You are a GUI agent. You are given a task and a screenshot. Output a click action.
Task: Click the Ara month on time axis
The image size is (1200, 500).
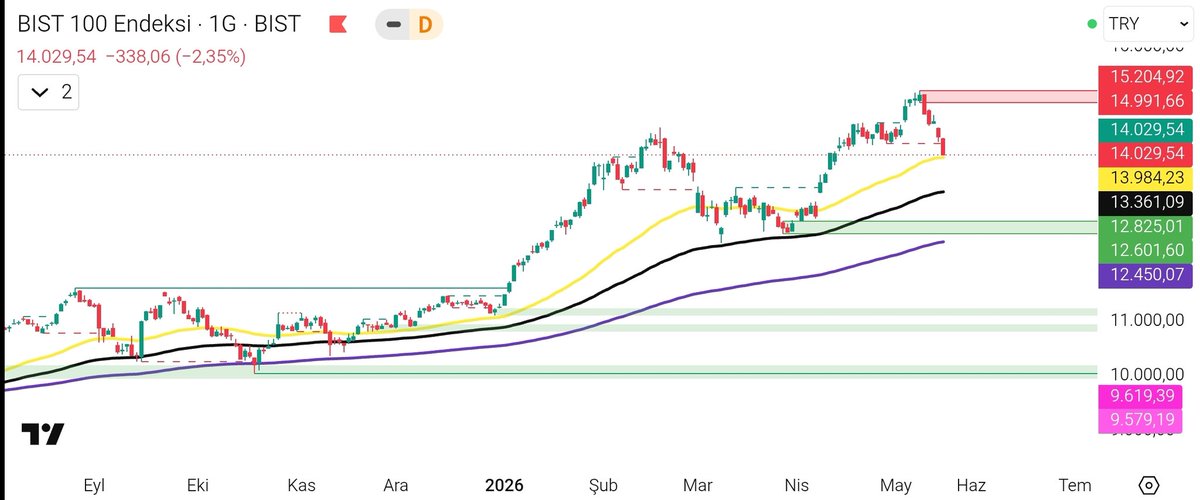pyautogui.click(x=396, y=485)
